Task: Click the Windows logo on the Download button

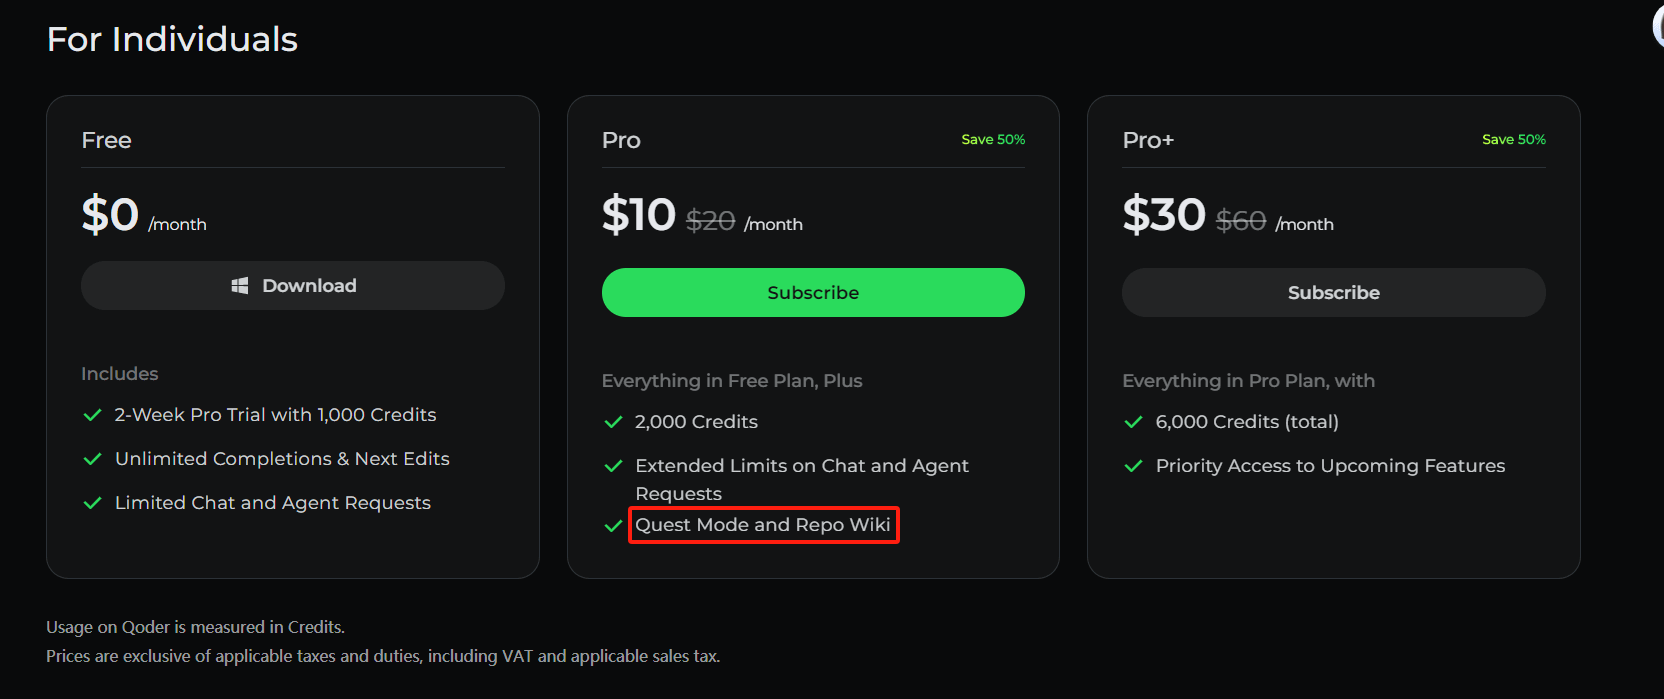Action: tap(240, 286)
